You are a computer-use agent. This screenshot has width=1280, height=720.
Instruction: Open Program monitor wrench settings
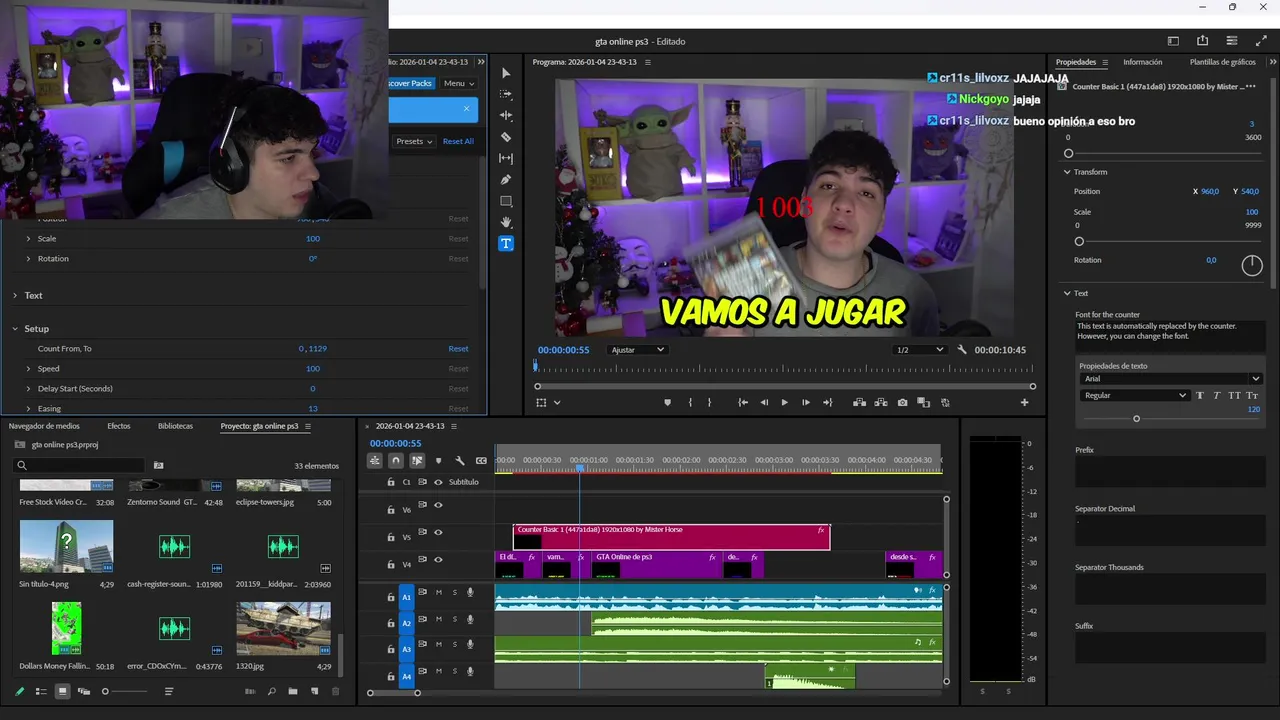pyautogui.click(x=962, y=350)
